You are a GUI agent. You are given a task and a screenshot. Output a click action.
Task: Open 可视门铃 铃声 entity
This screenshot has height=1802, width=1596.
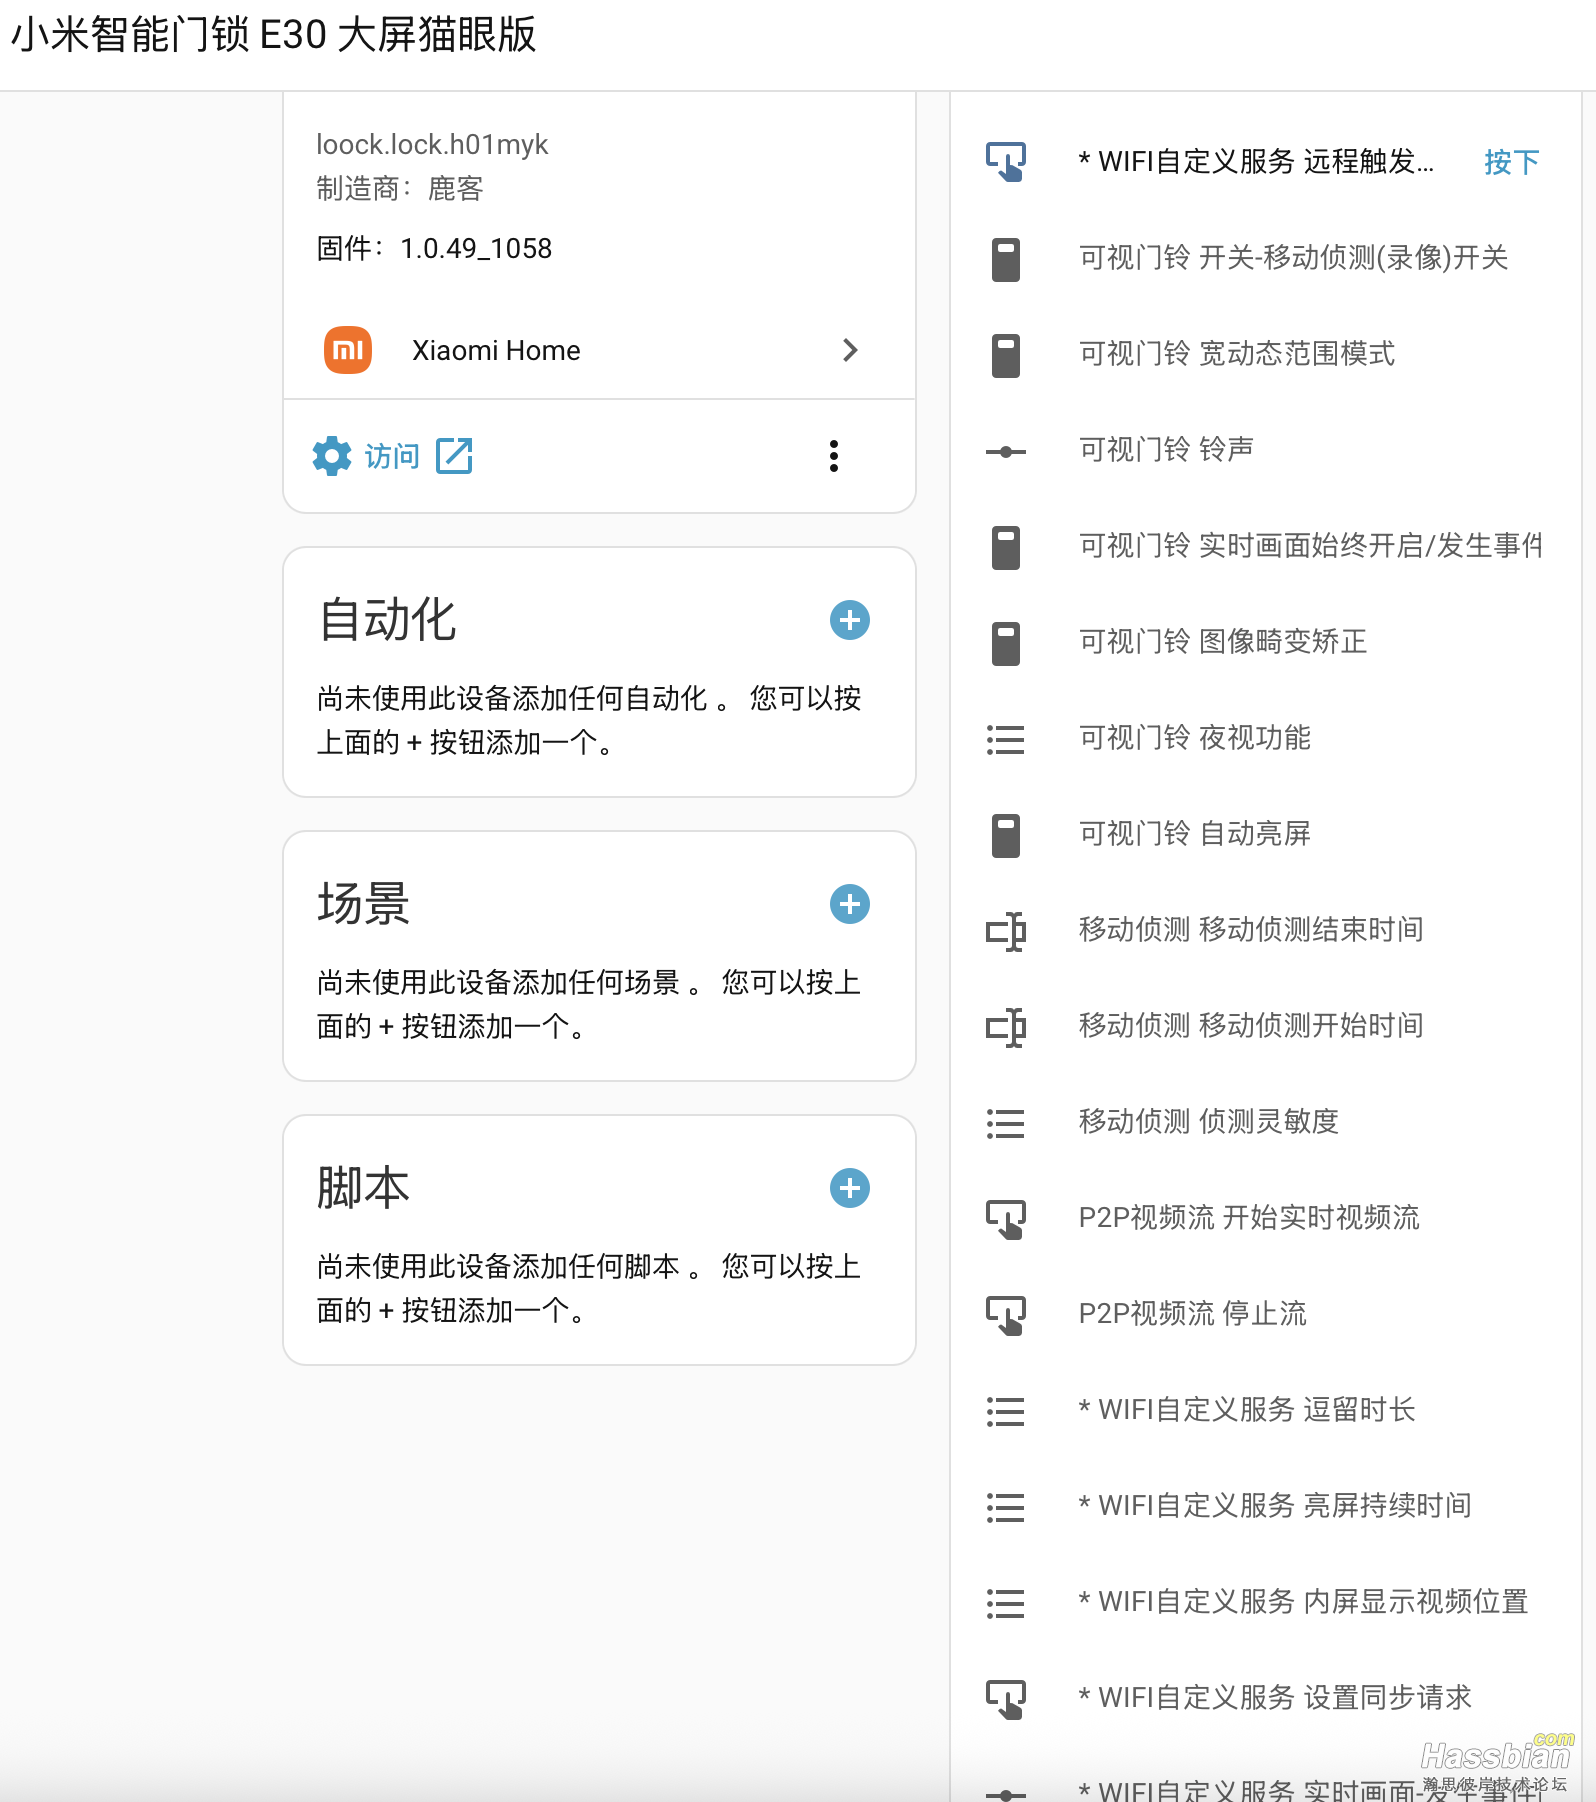pos(1166,450)
